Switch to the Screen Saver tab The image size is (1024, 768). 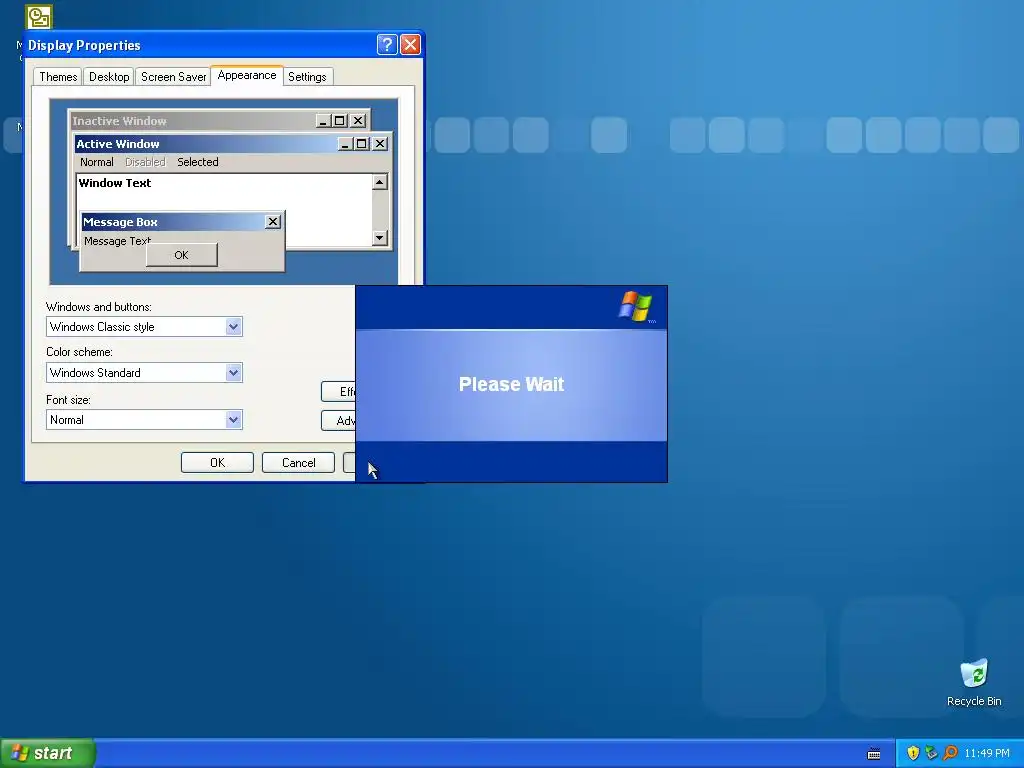click(x=173, y=77)
